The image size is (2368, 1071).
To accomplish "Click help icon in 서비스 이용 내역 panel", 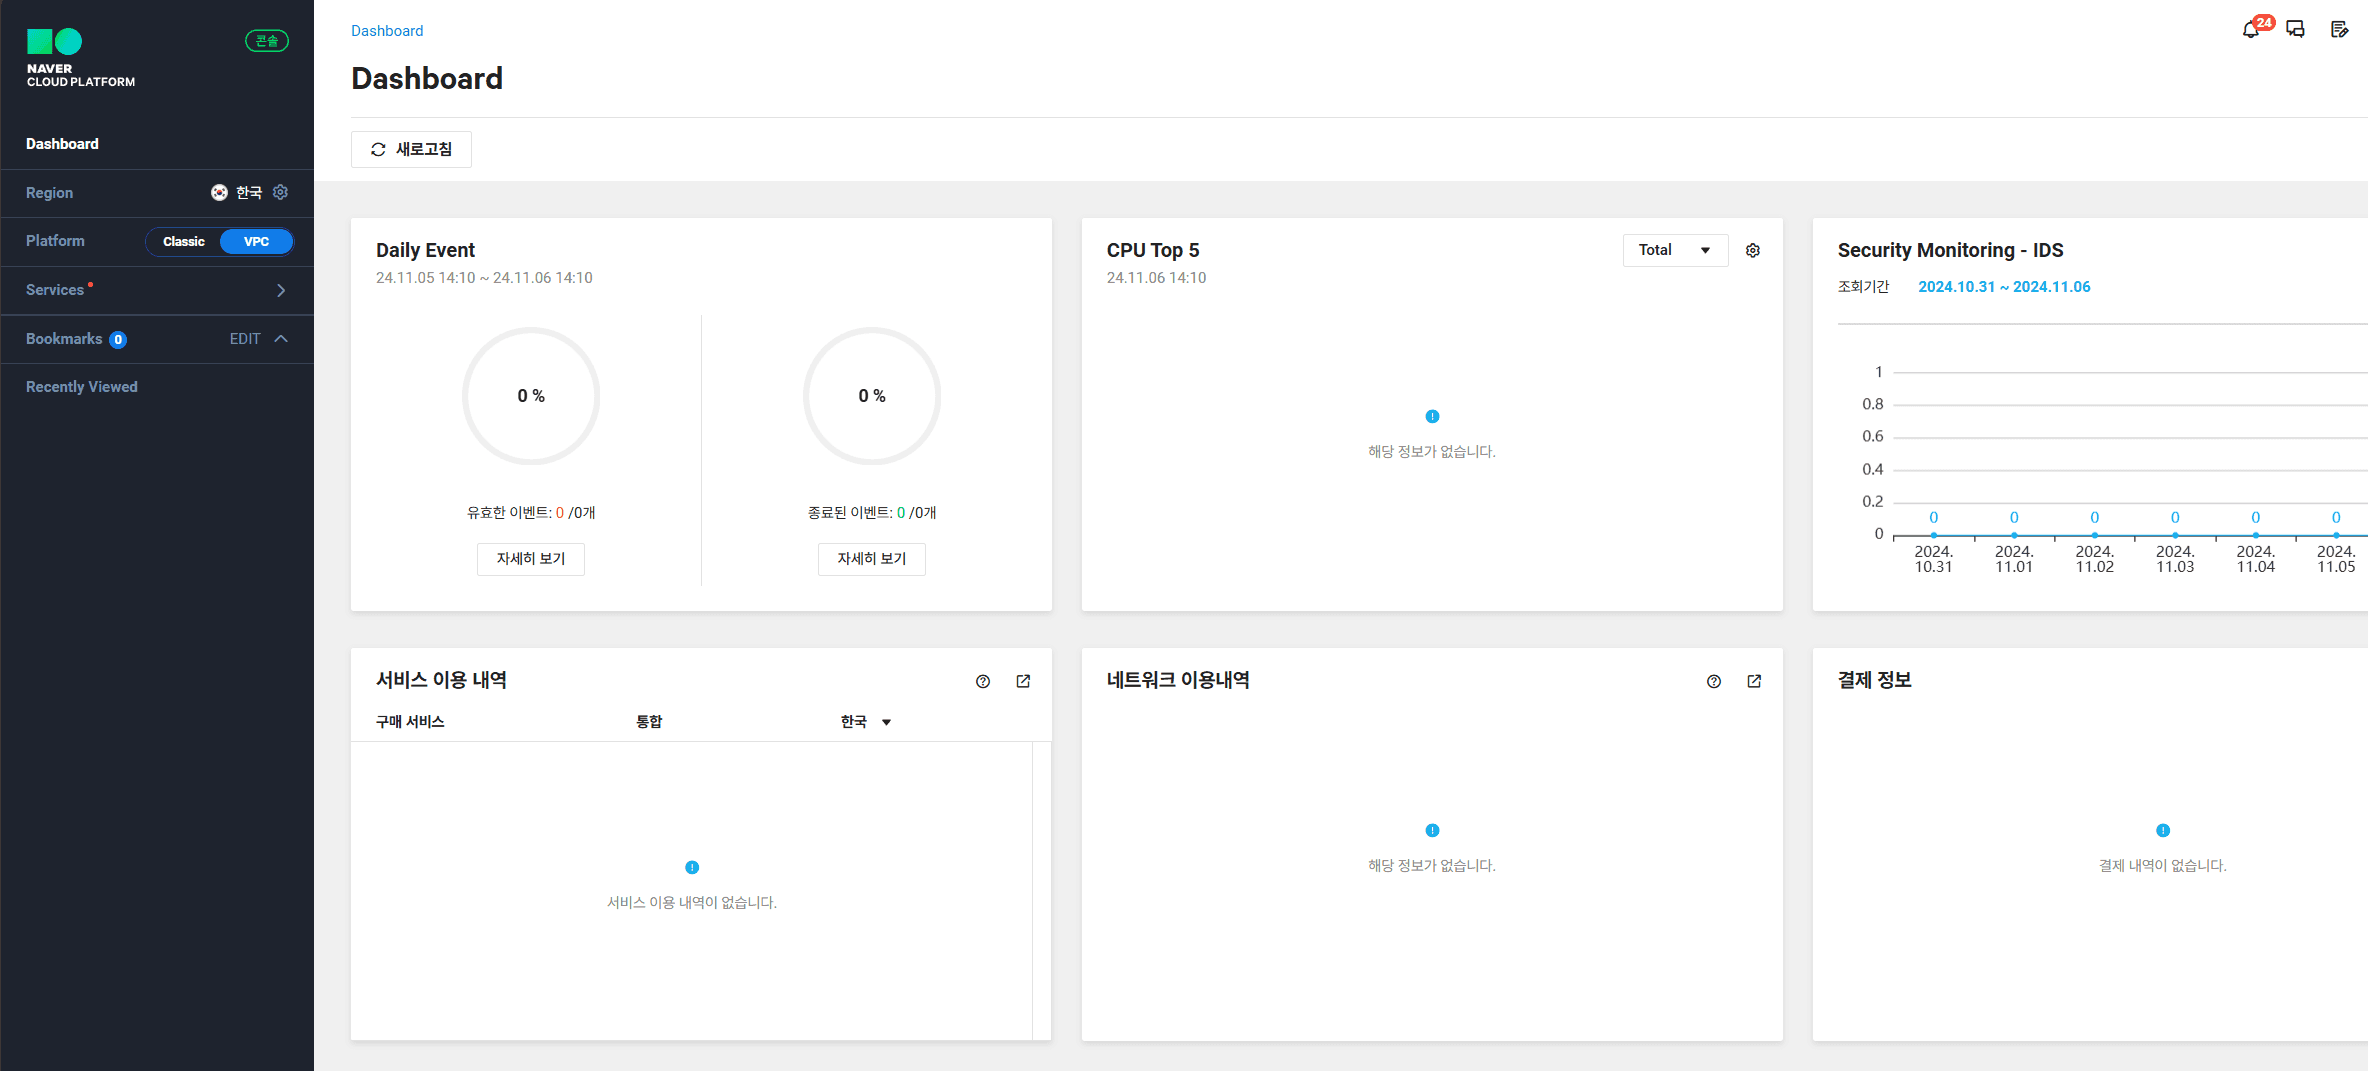I will pos(983,681).
